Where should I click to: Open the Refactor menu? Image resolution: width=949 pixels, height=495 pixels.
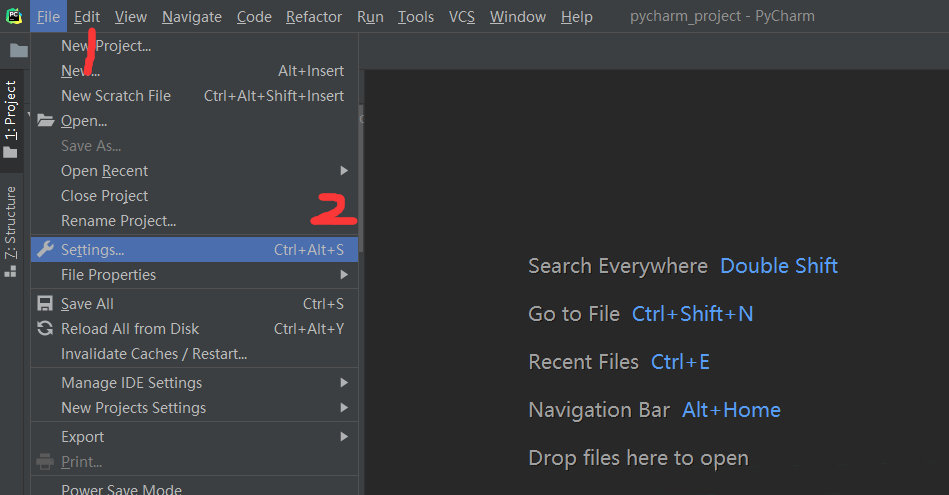[x=313, y=17]
